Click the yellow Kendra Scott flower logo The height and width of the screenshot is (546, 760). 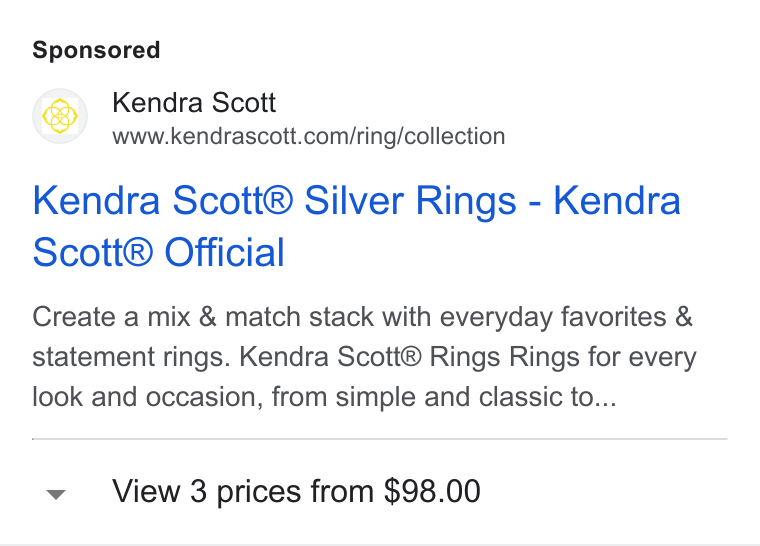pyautogui.click(x=60, y=116)
